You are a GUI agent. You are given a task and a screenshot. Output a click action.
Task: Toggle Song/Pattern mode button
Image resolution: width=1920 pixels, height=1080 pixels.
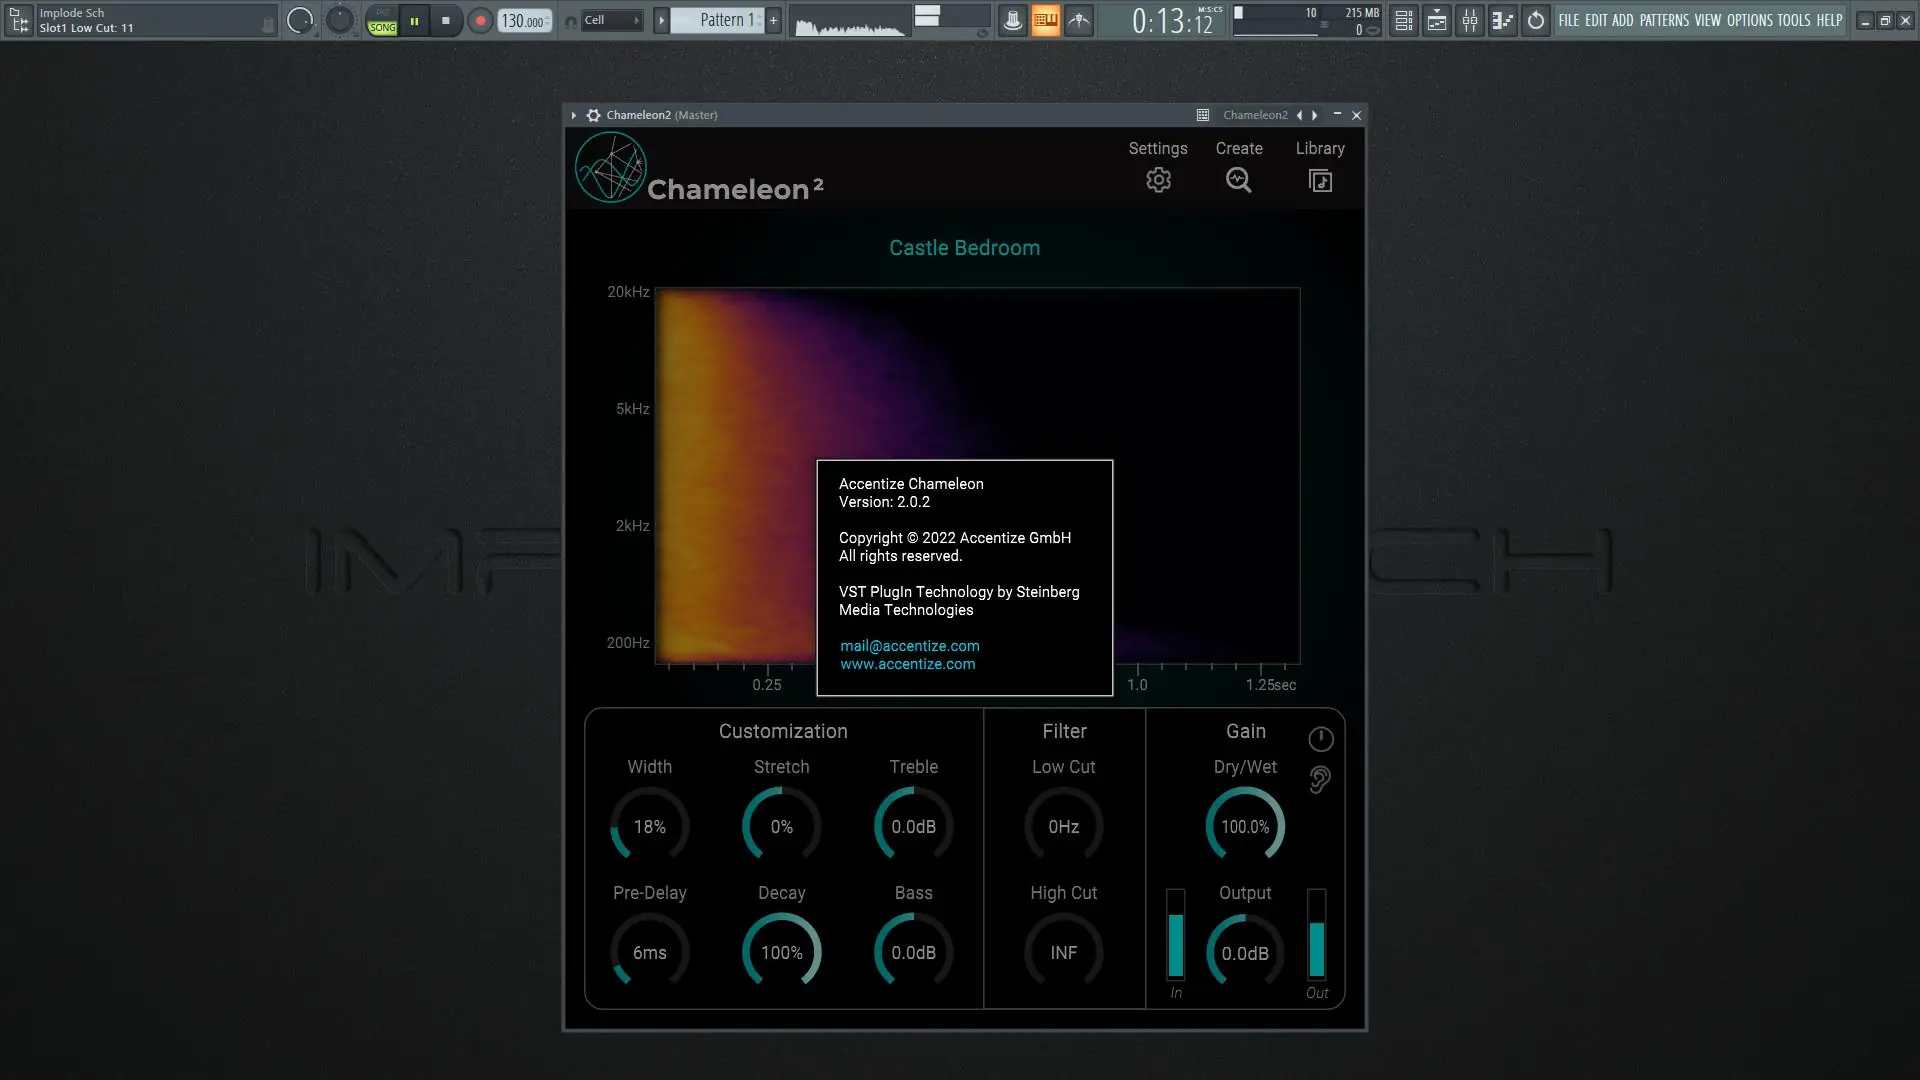pos(382,21)
